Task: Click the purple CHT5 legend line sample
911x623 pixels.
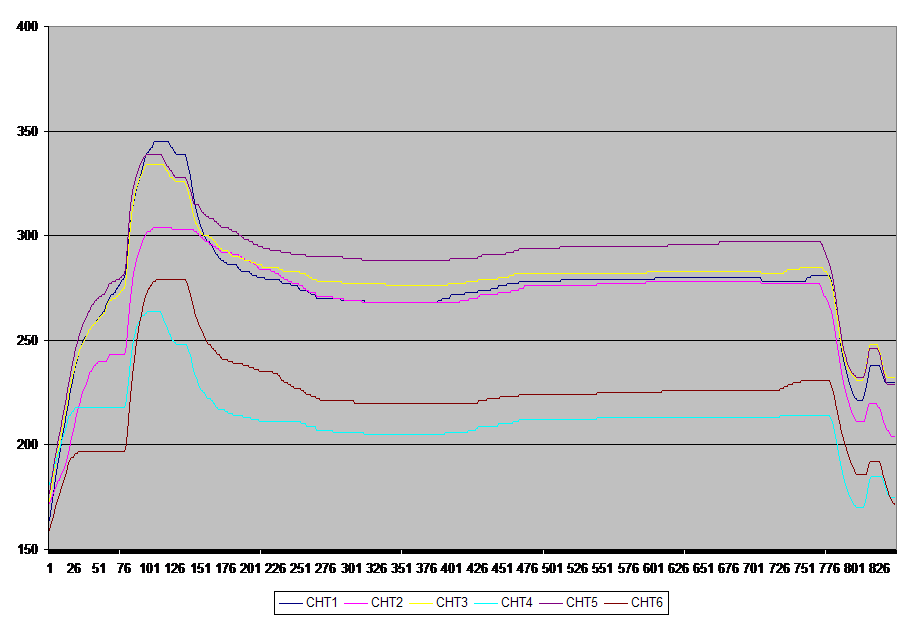Action: pos(551,602)
